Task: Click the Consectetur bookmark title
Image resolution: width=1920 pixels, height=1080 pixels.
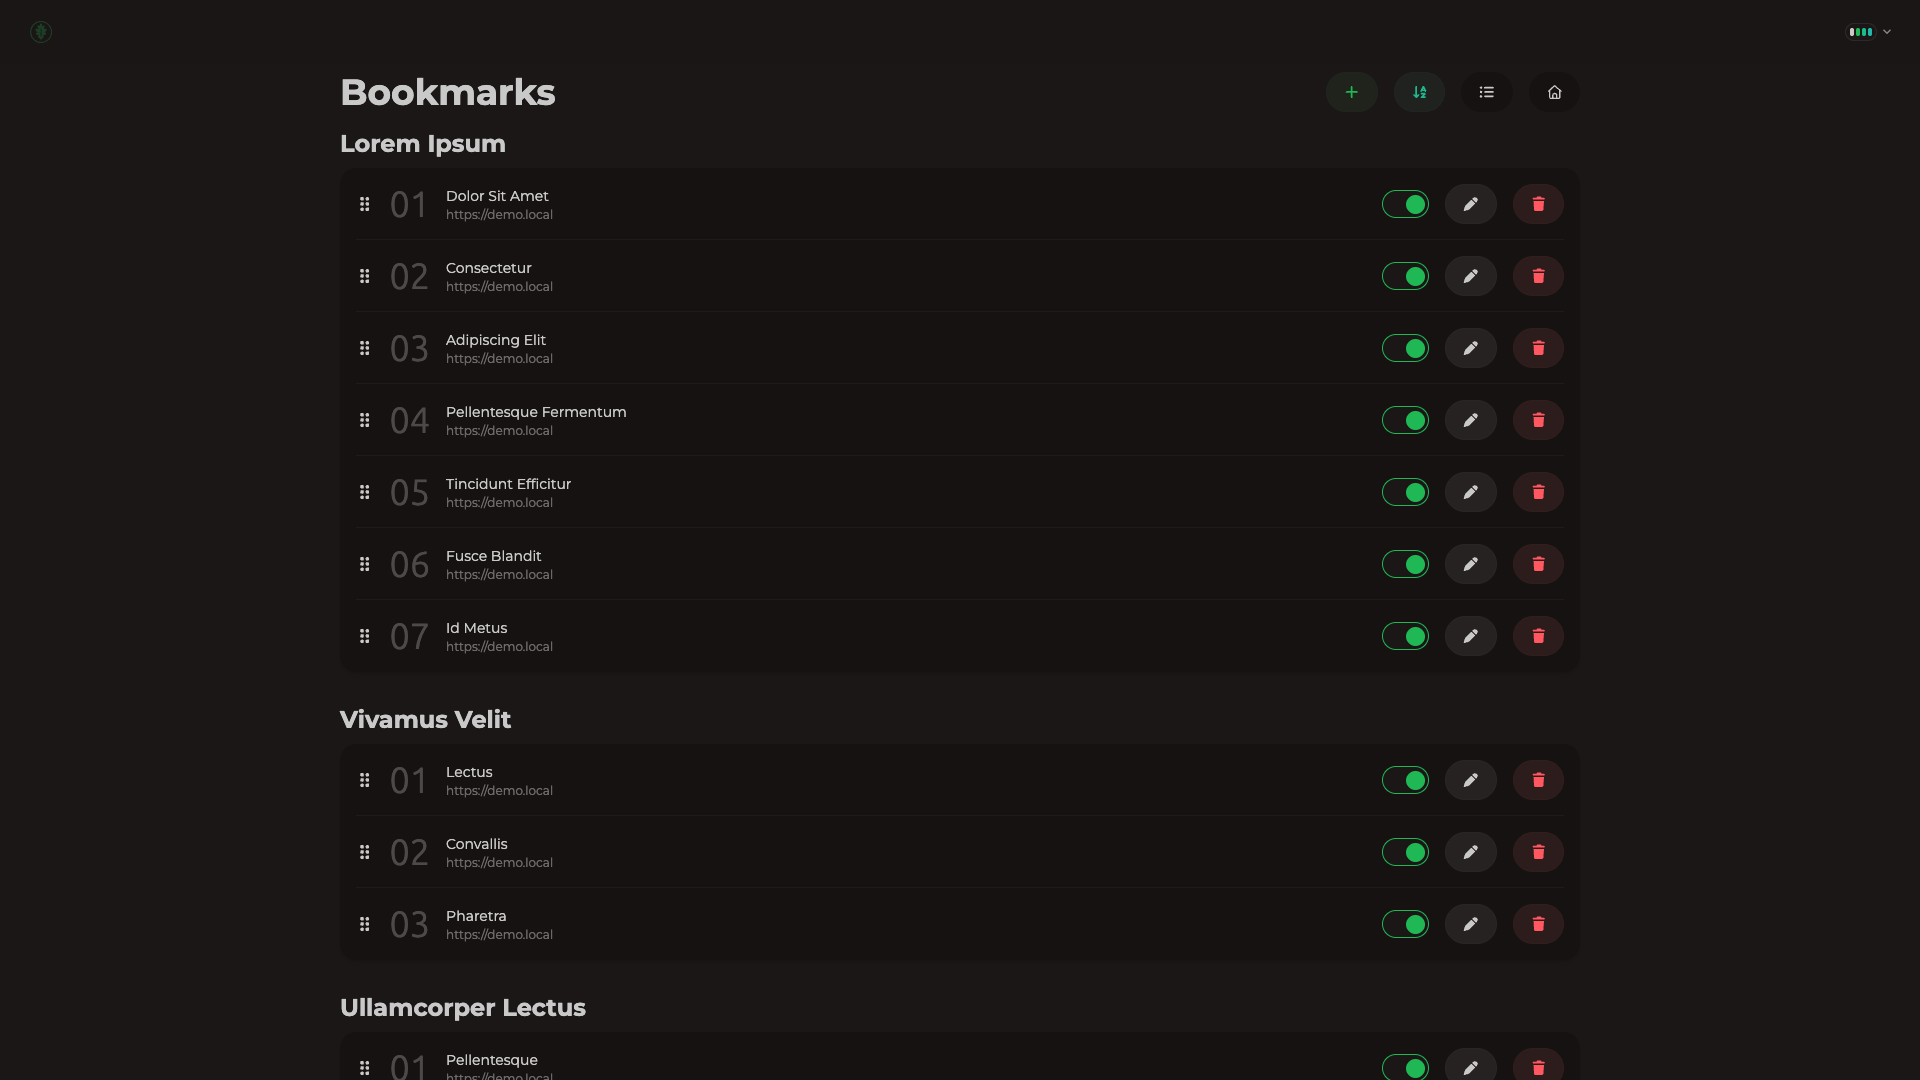Action: click(x=489, y=268)
